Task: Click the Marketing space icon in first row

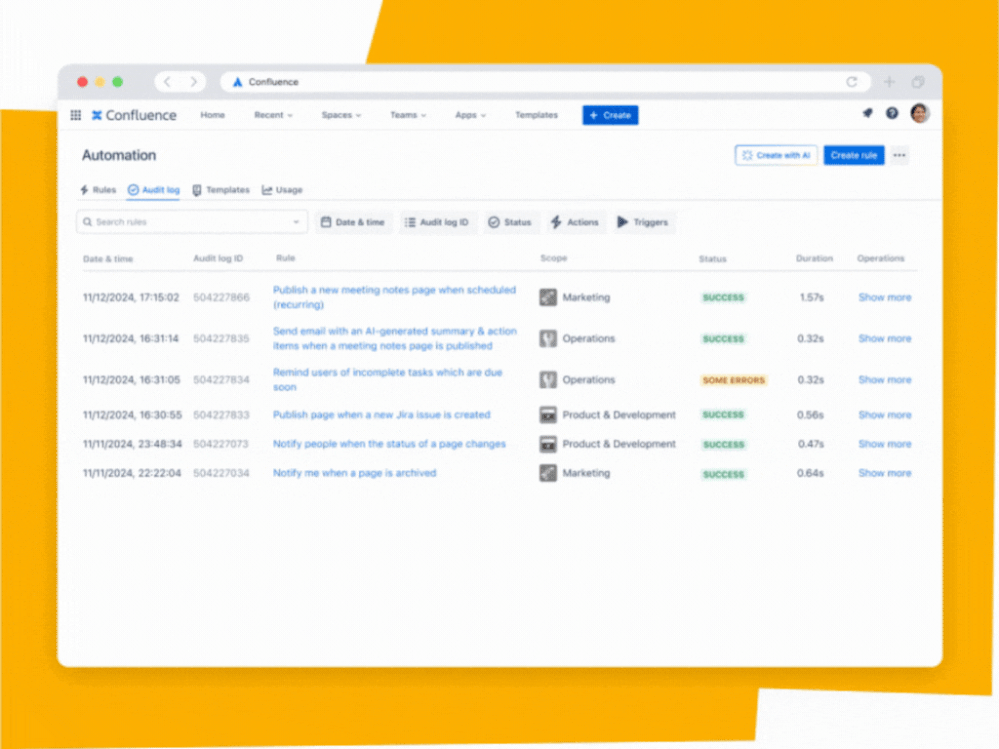Action: click(547, 297)
